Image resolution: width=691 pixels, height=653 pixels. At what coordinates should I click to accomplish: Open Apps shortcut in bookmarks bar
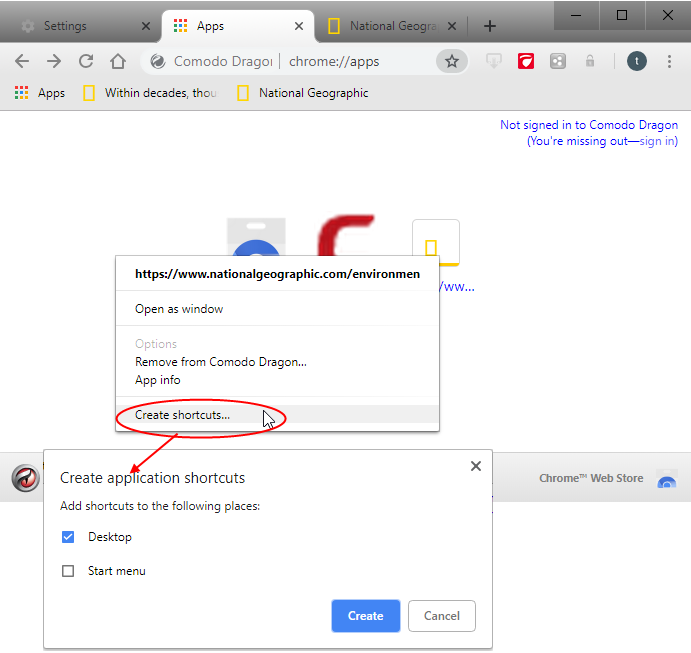pyautogui.click(x=40, y=93)
